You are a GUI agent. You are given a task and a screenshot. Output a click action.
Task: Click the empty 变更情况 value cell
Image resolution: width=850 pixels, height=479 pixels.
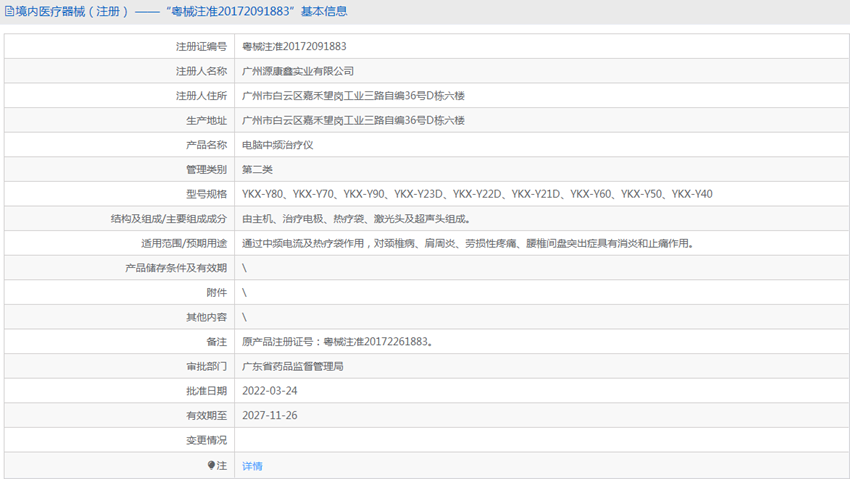pos(540,440)
